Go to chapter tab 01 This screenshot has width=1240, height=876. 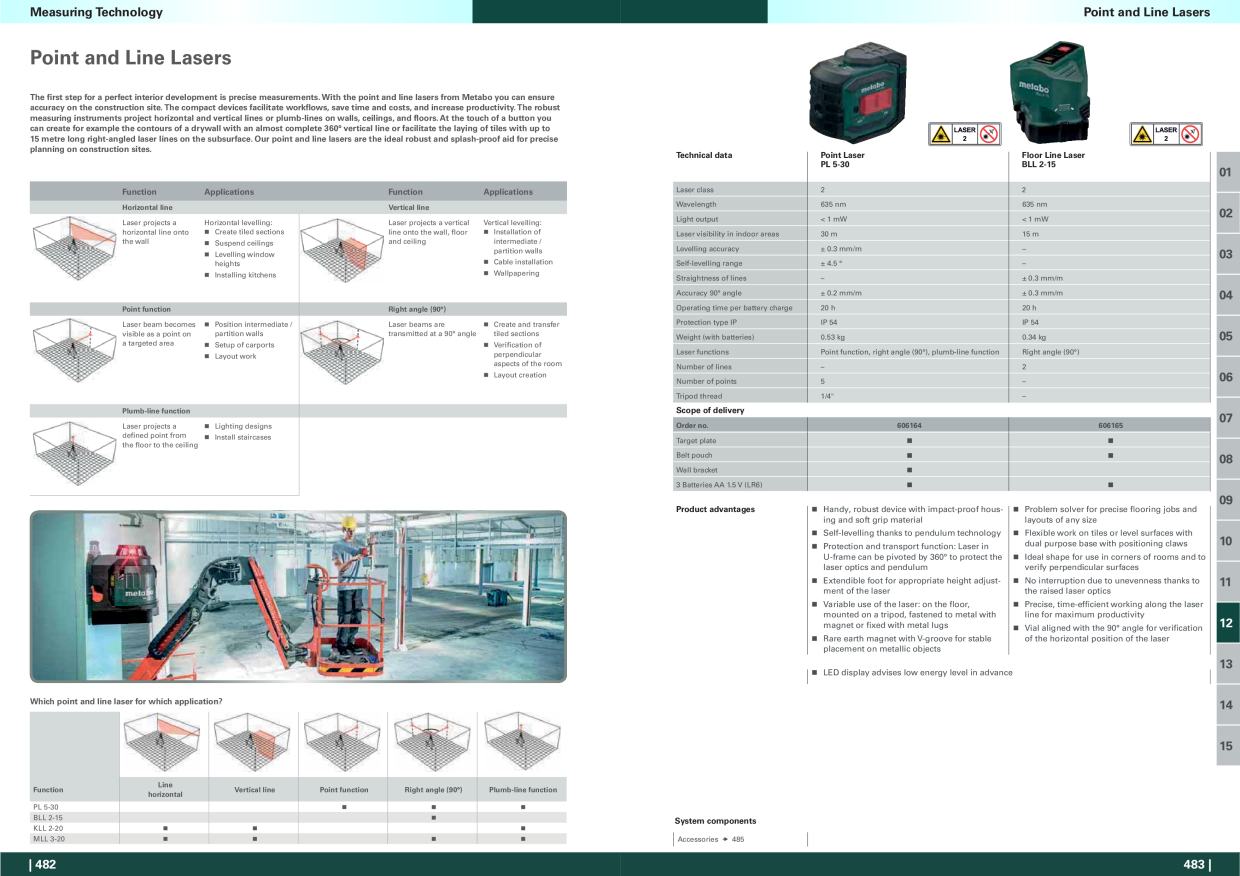[1226, 172]
